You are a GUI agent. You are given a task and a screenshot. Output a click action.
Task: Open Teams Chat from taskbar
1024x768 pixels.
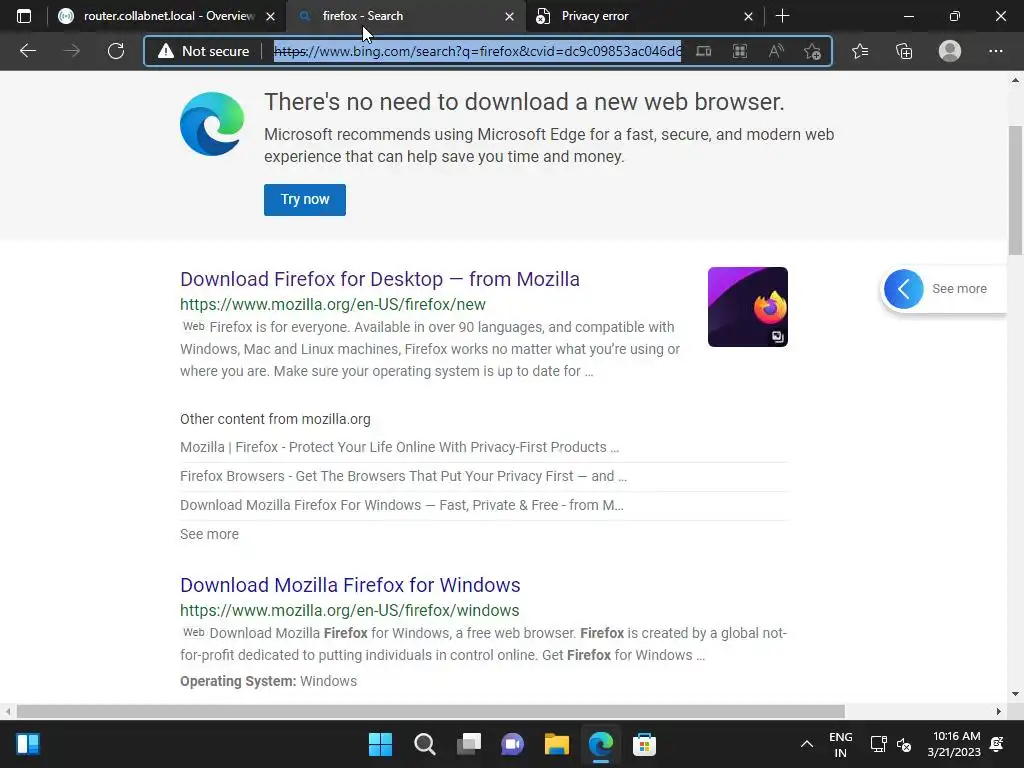click(513, 744)
